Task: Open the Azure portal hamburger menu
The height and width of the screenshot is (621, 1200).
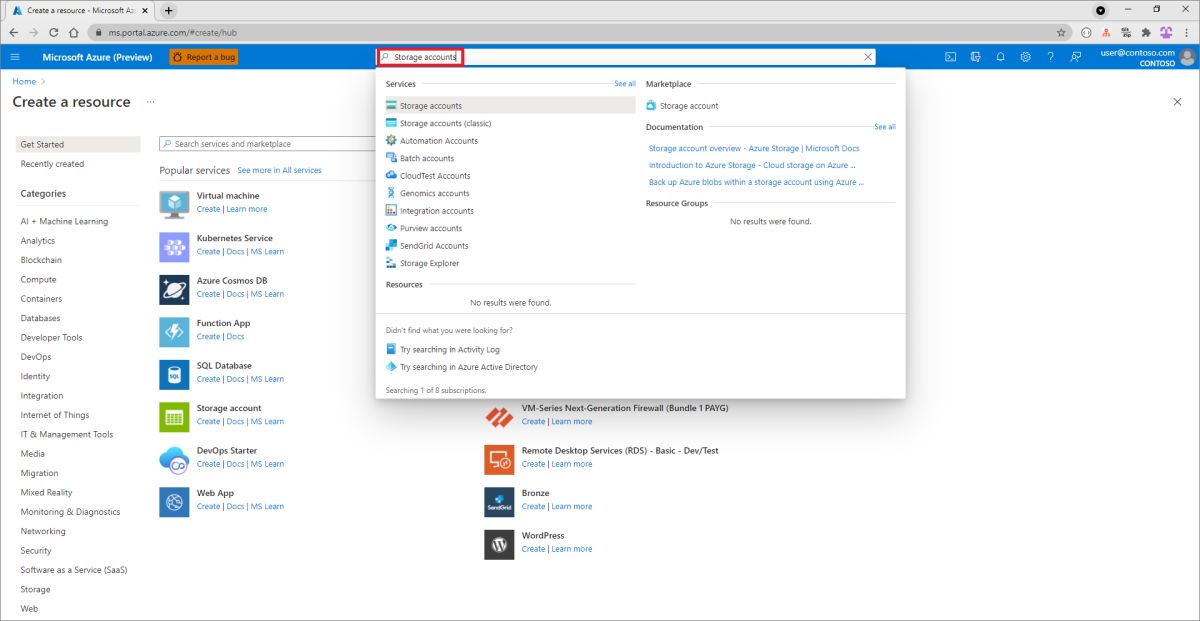Action: pyautogui.click(x=15, y=57)
